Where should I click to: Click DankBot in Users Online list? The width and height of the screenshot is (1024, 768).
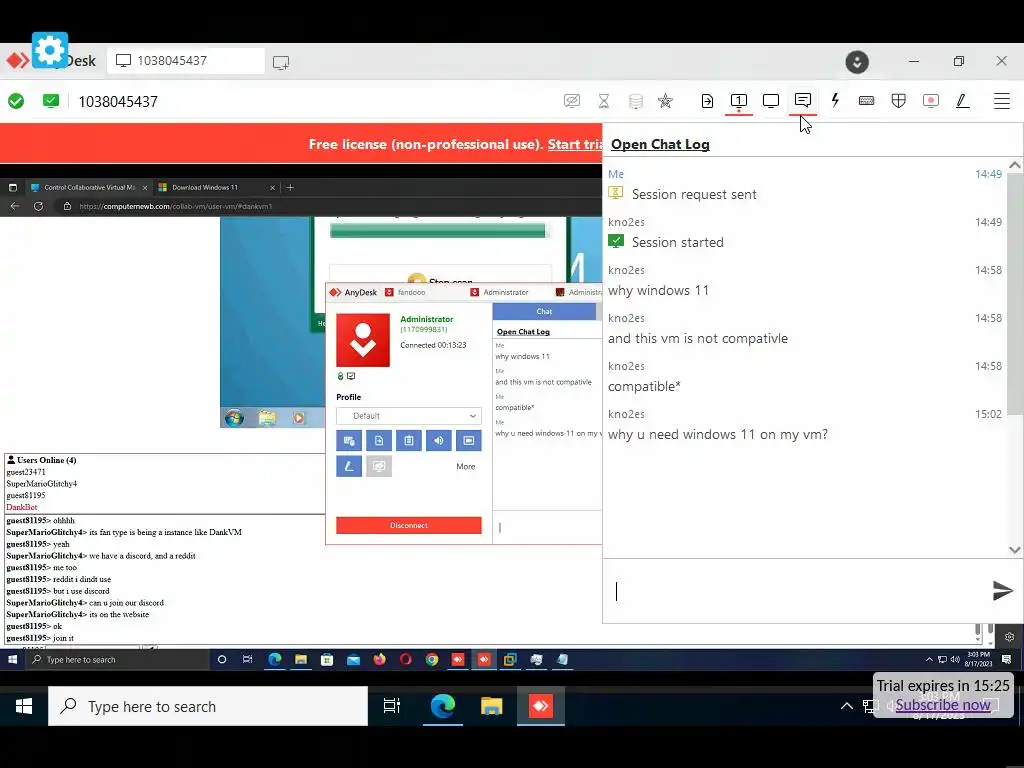point(22,507)
